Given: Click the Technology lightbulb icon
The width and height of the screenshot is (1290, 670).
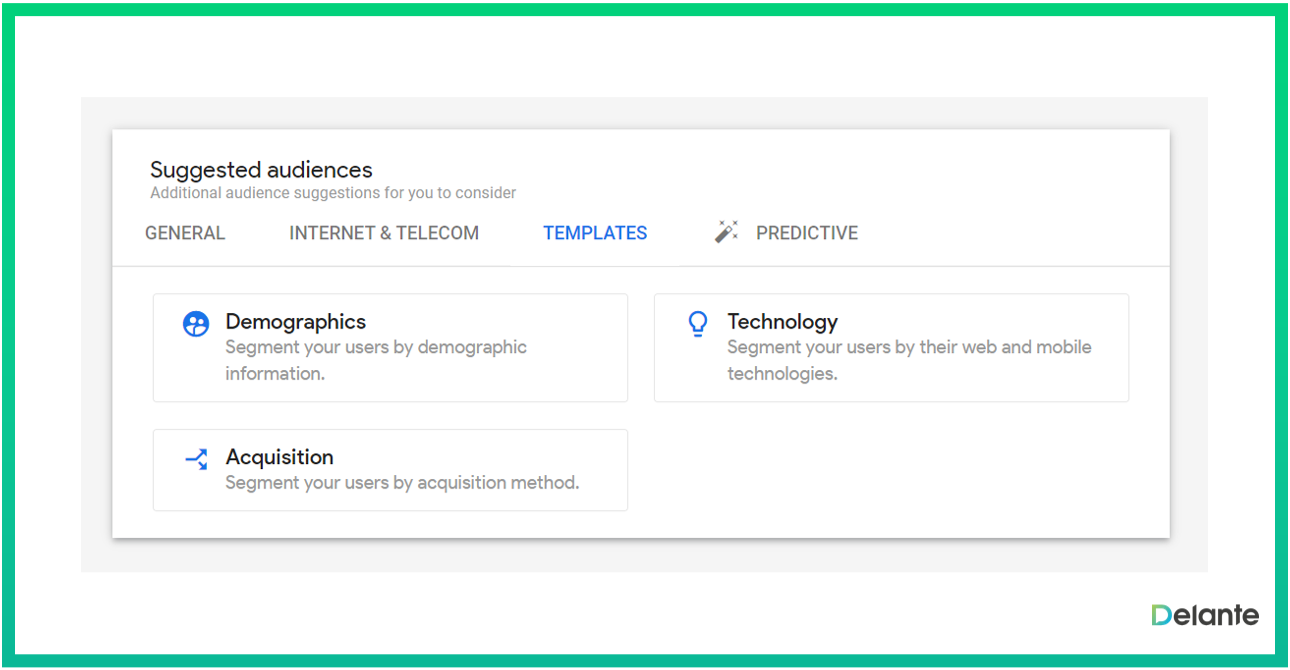Looking at the screenshot, I should click(698, 324).
